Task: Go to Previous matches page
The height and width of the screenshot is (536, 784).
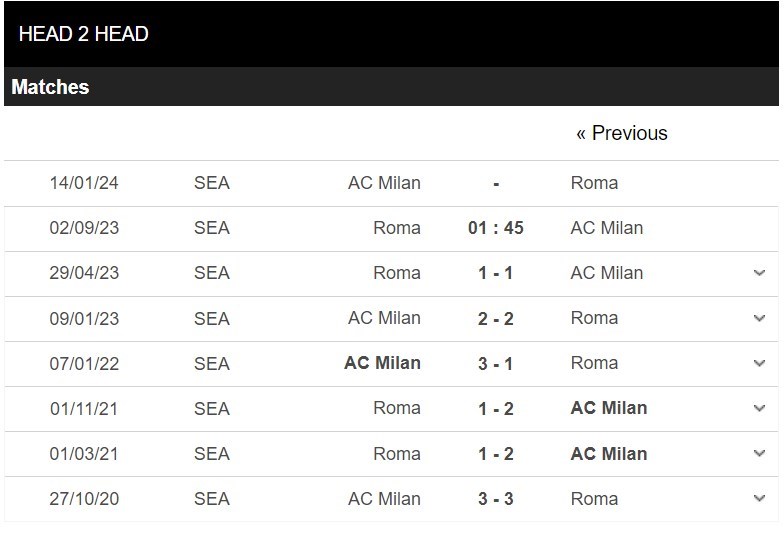Action: pyautogui.click(x=622, y=133)
